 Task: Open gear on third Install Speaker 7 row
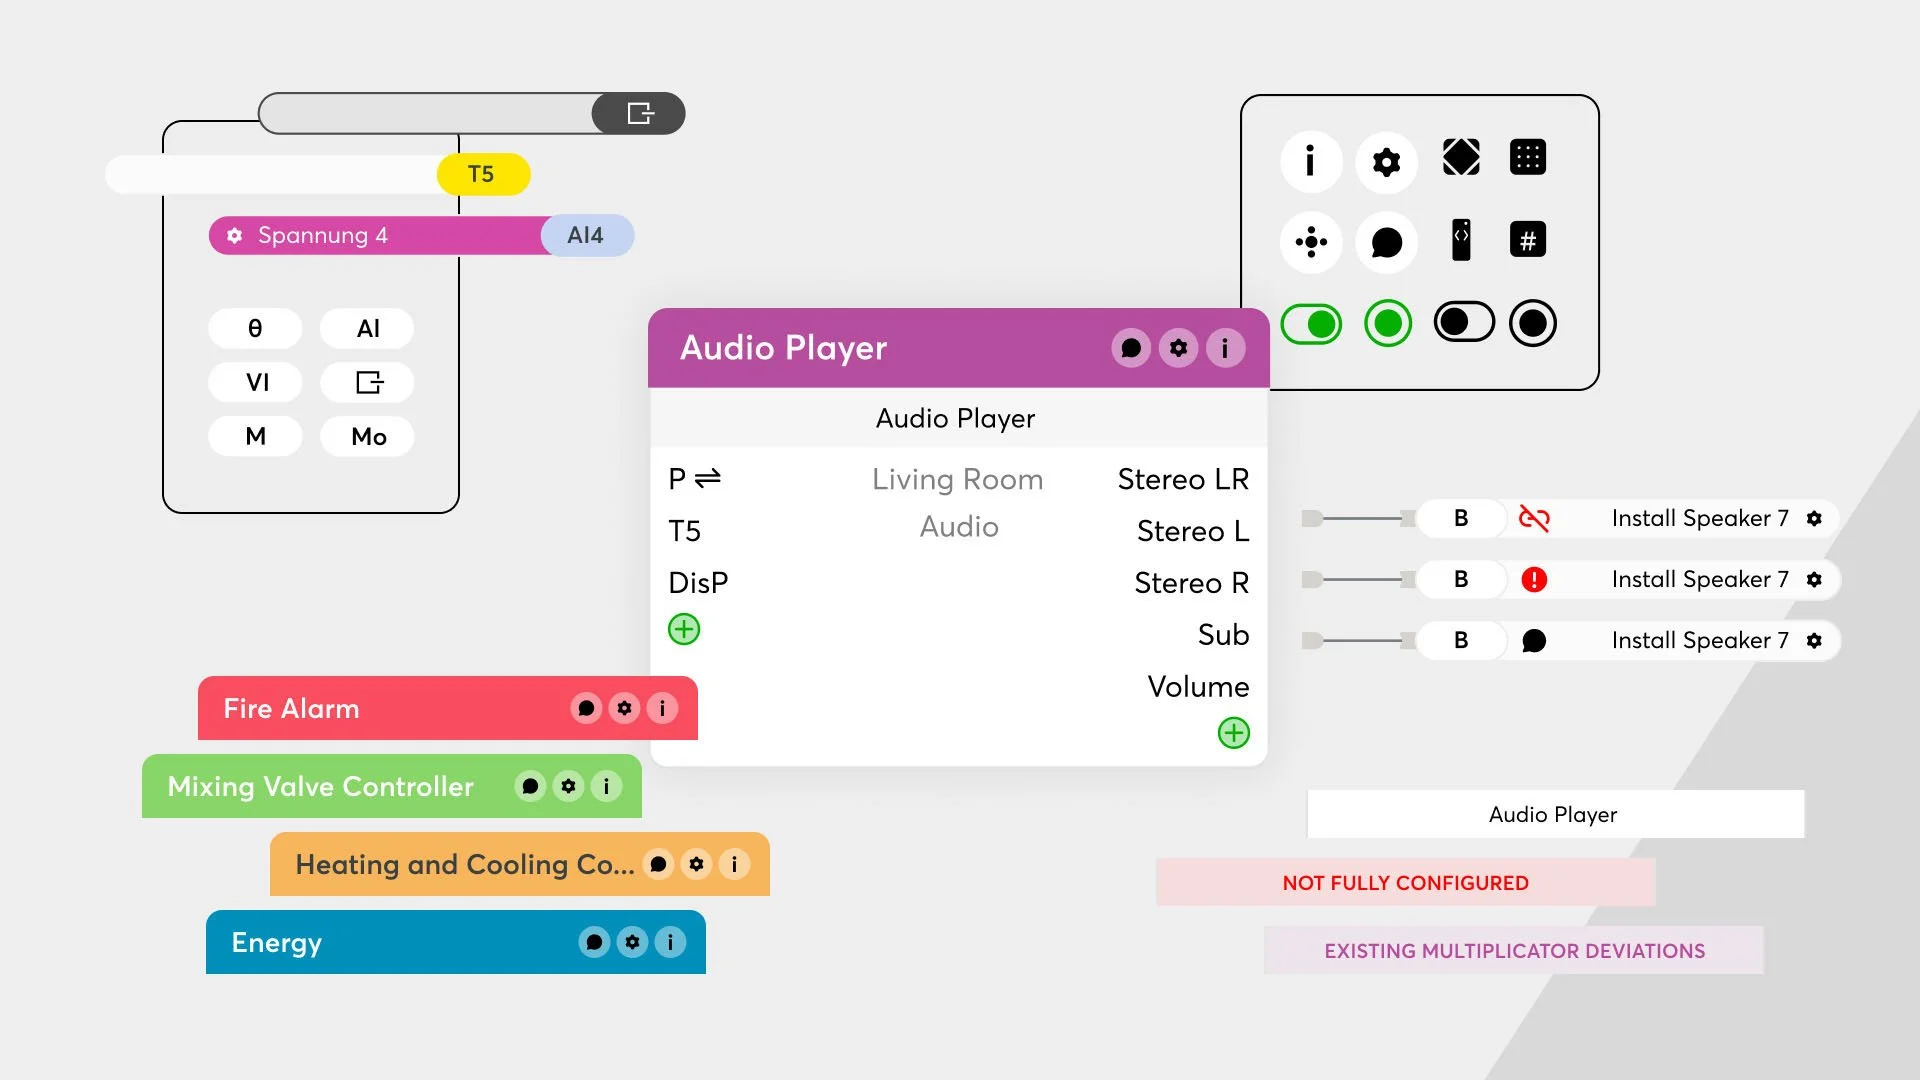click(1814, 640)
